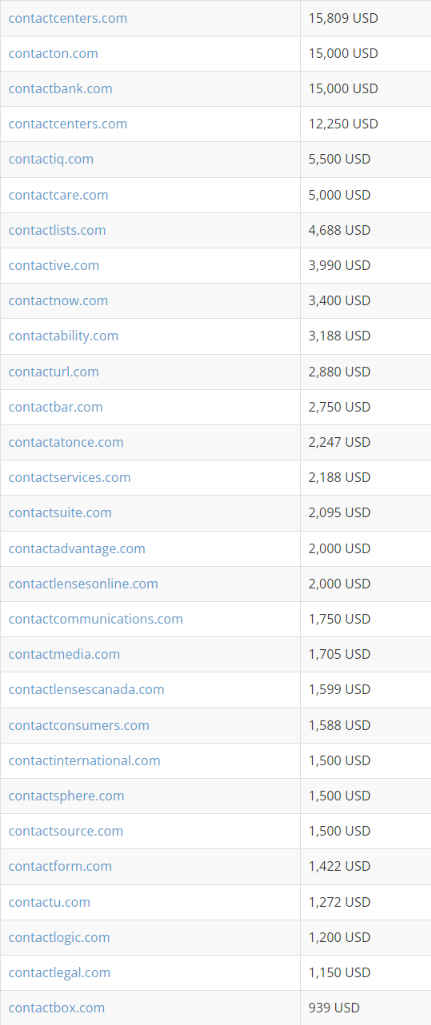431x1025 pixels.
Task: Open the contacton.com domain link
Action: (x=53, y=54)
